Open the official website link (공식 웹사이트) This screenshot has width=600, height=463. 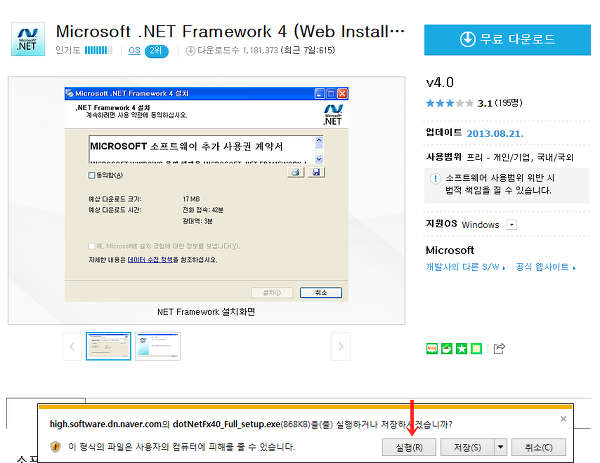pos(545,267)
